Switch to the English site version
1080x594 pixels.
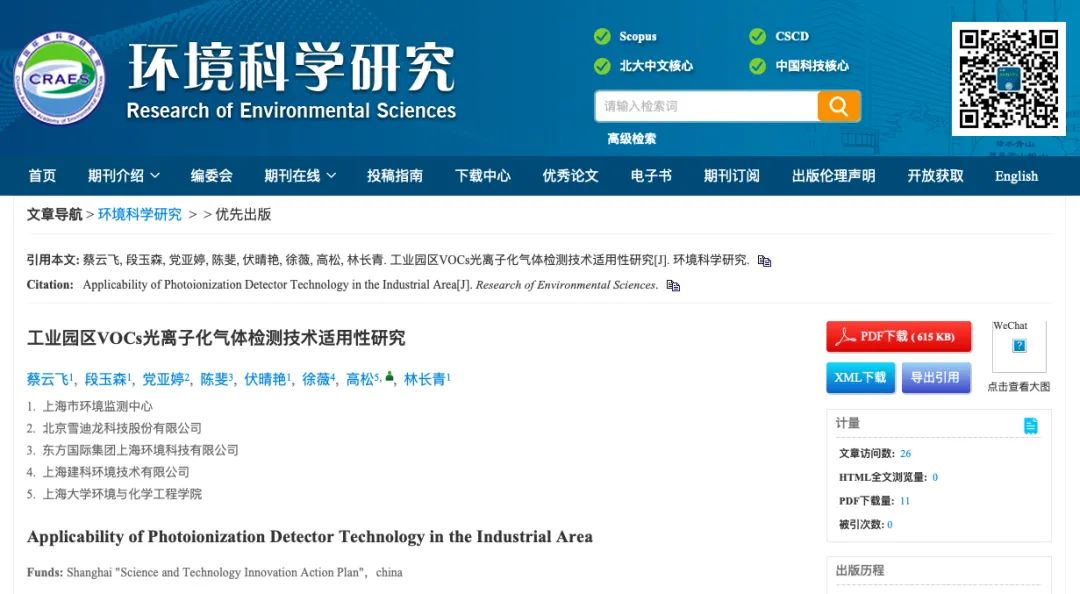click(1016, 176)
